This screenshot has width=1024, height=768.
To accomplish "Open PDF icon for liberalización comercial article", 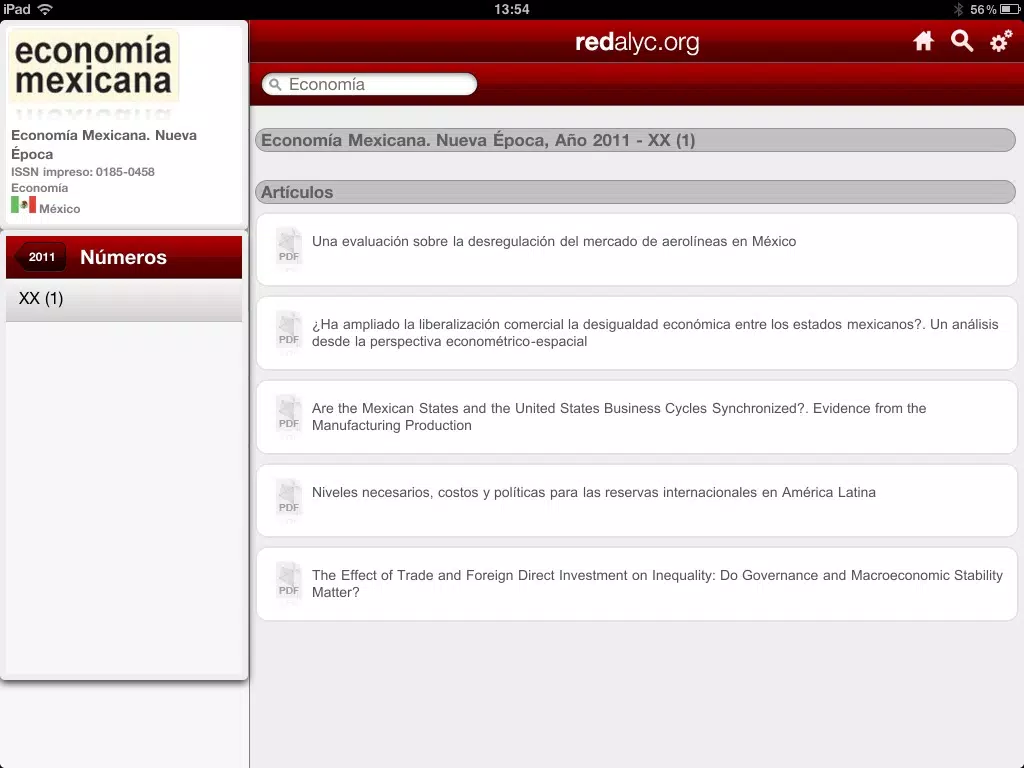I will coord(289,330).
